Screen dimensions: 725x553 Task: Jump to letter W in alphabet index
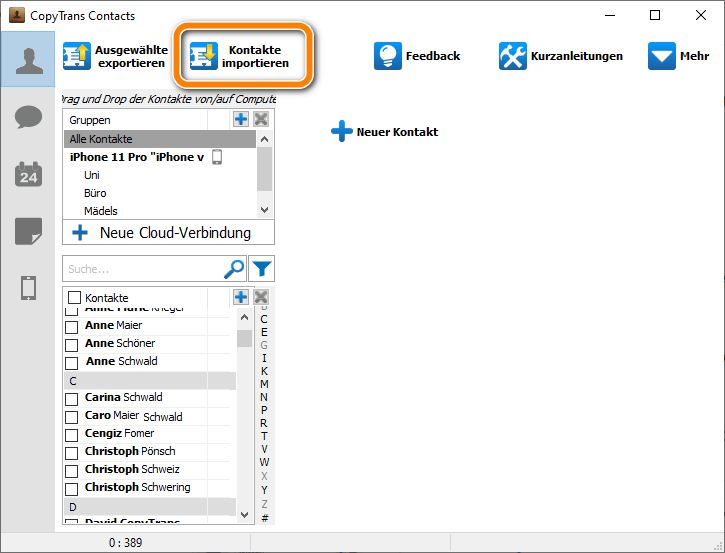coord(264,462)
